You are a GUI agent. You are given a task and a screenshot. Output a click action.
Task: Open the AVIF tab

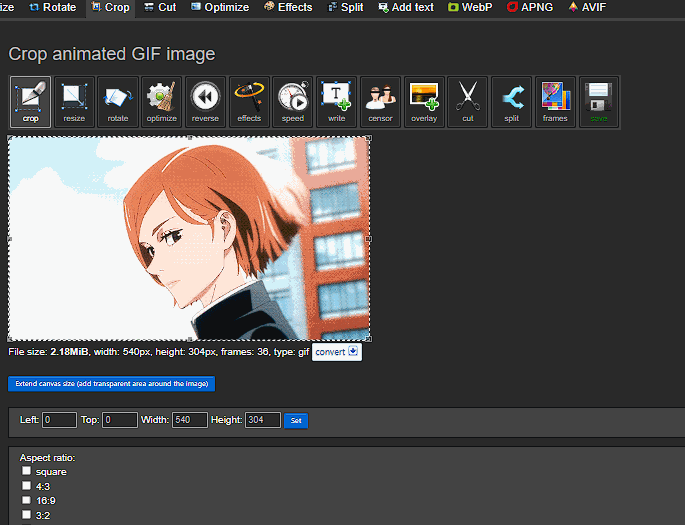[x=587, y=7]
